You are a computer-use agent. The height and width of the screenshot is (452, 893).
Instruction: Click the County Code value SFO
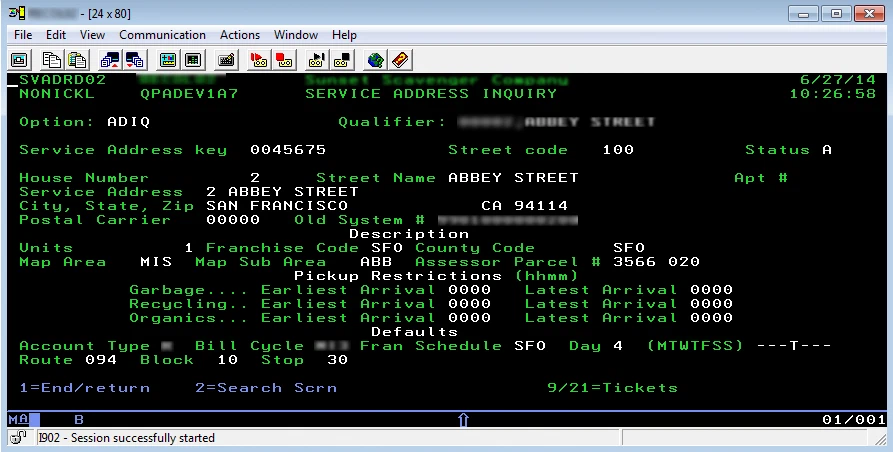(x=629, y=248)
